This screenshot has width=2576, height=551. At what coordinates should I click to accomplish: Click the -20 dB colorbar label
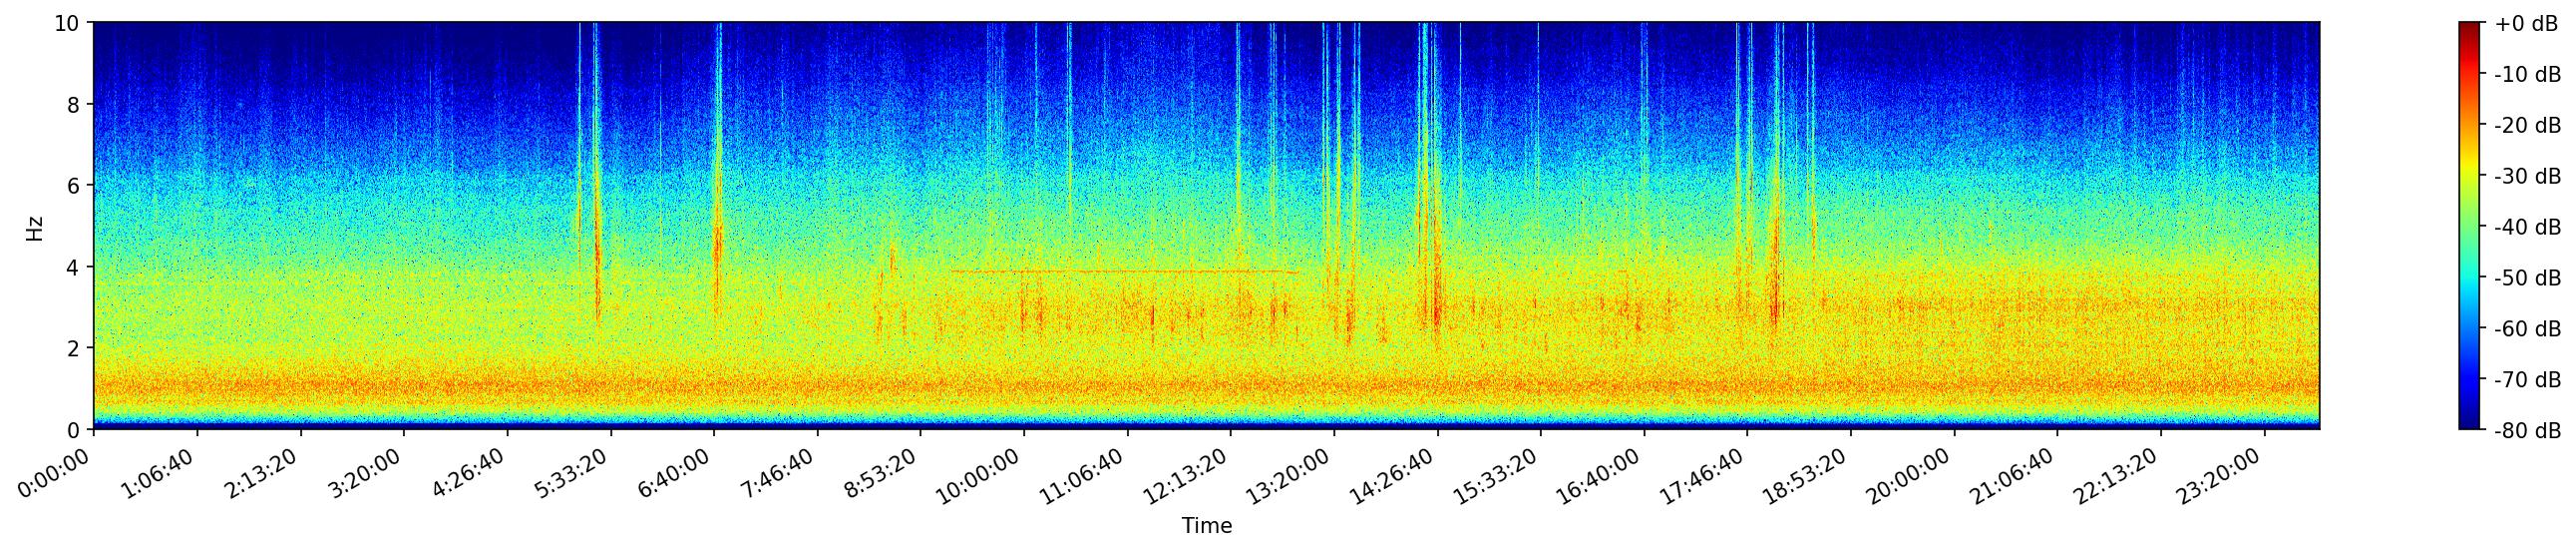2527,126
